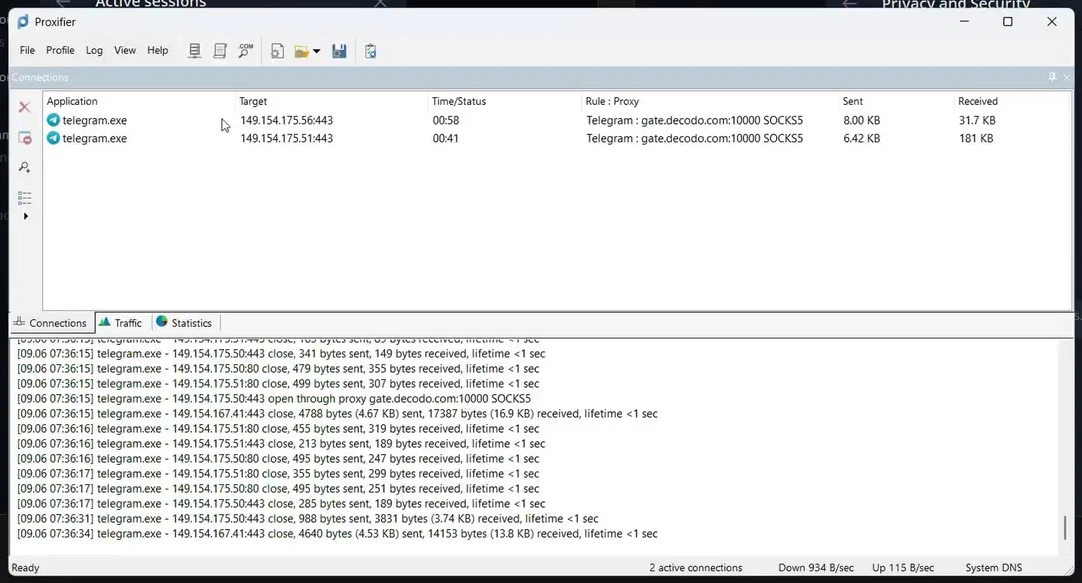Sort by the Application column header
The image size is (1082, 583).
pyautogui.click(x=72, y=101)
